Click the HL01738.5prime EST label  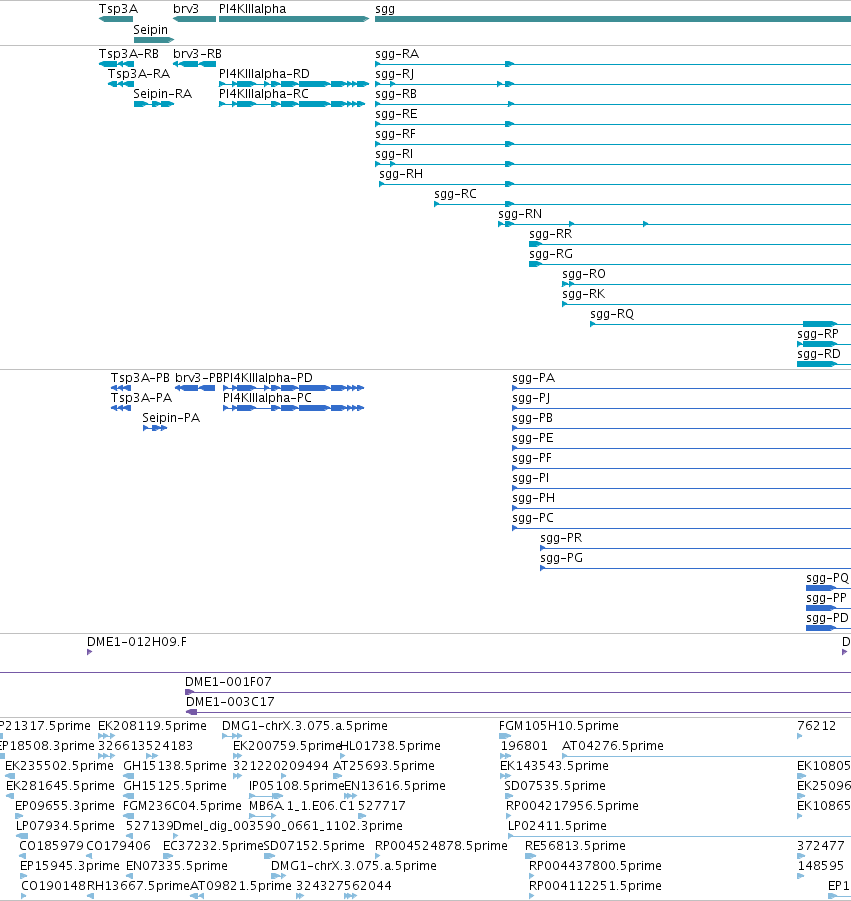(x=391, y=745)
